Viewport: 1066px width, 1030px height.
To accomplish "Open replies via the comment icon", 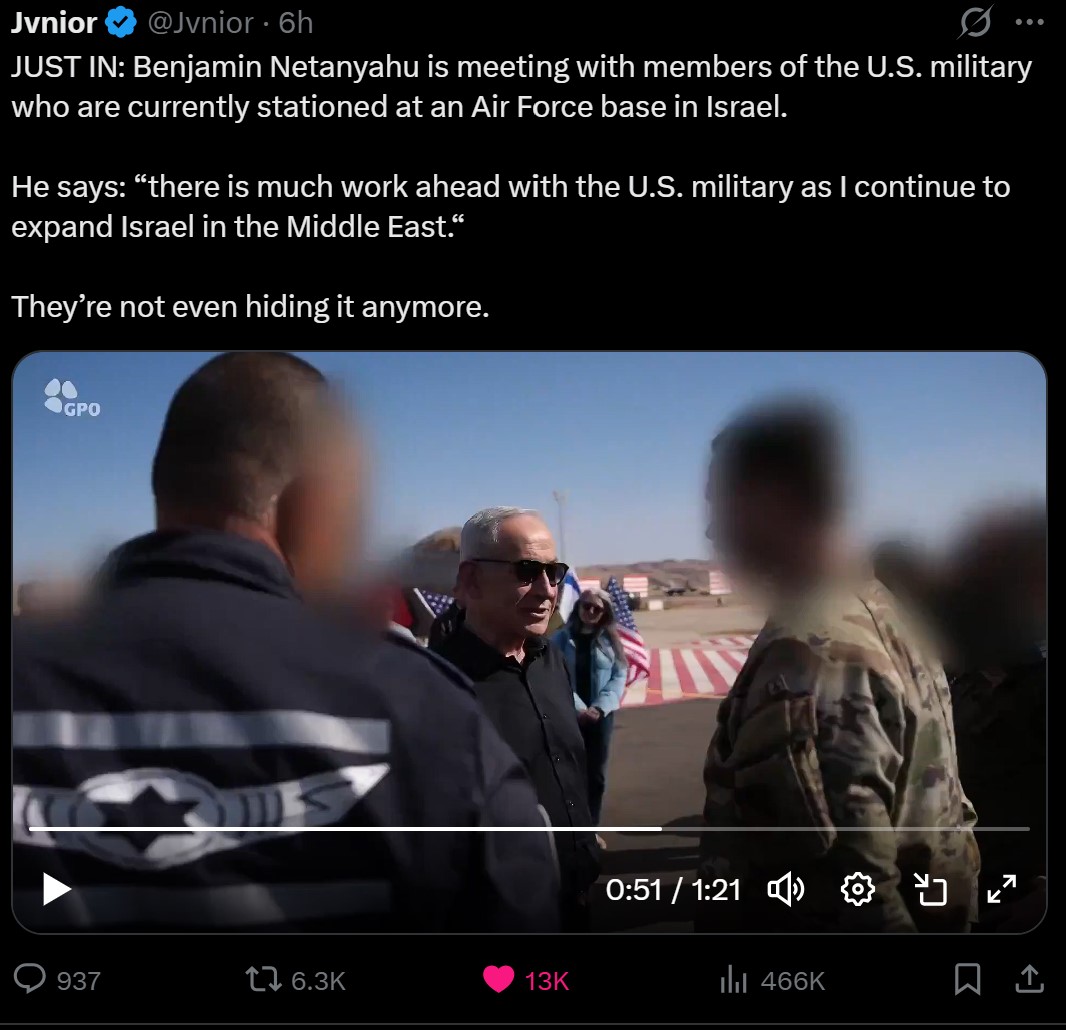I will pos(30,980).
